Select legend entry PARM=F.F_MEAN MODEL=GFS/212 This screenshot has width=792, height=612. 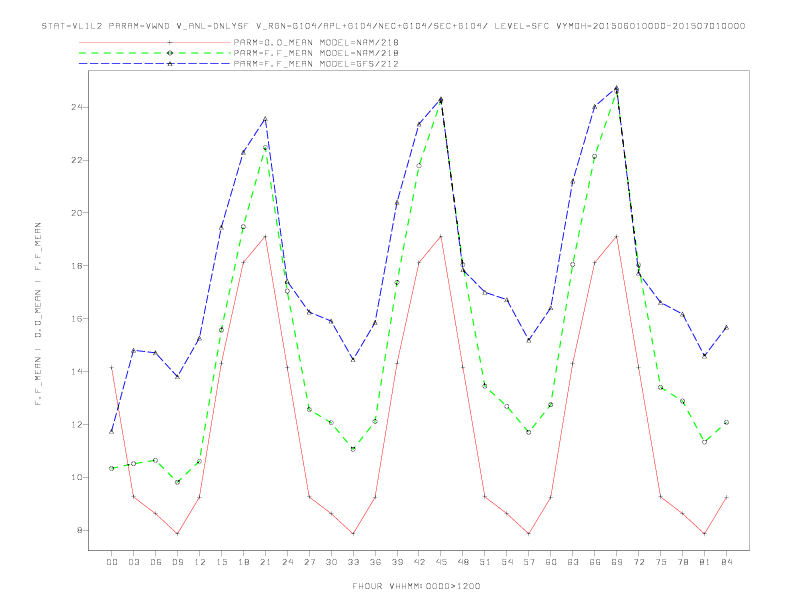[x=316, y=64]
